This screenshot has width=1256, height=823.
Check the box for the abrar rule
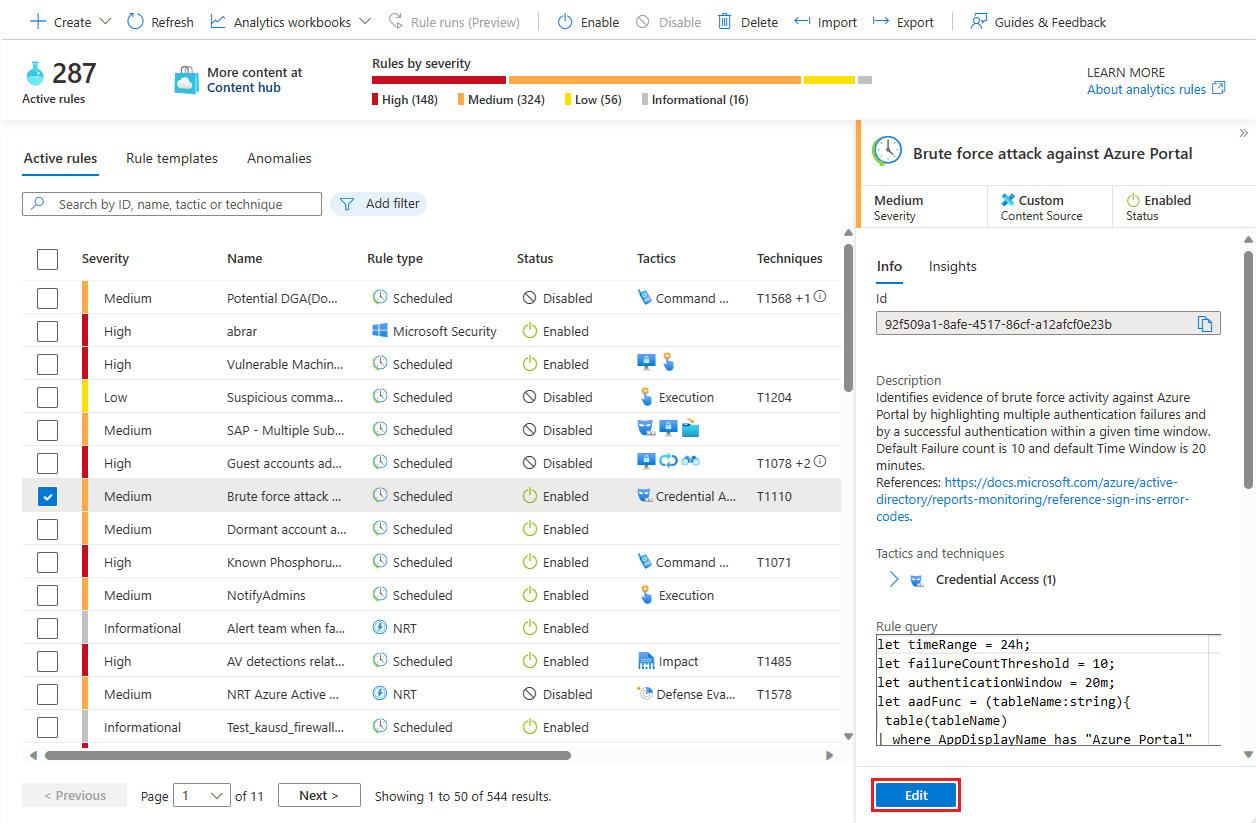[47, 331]
